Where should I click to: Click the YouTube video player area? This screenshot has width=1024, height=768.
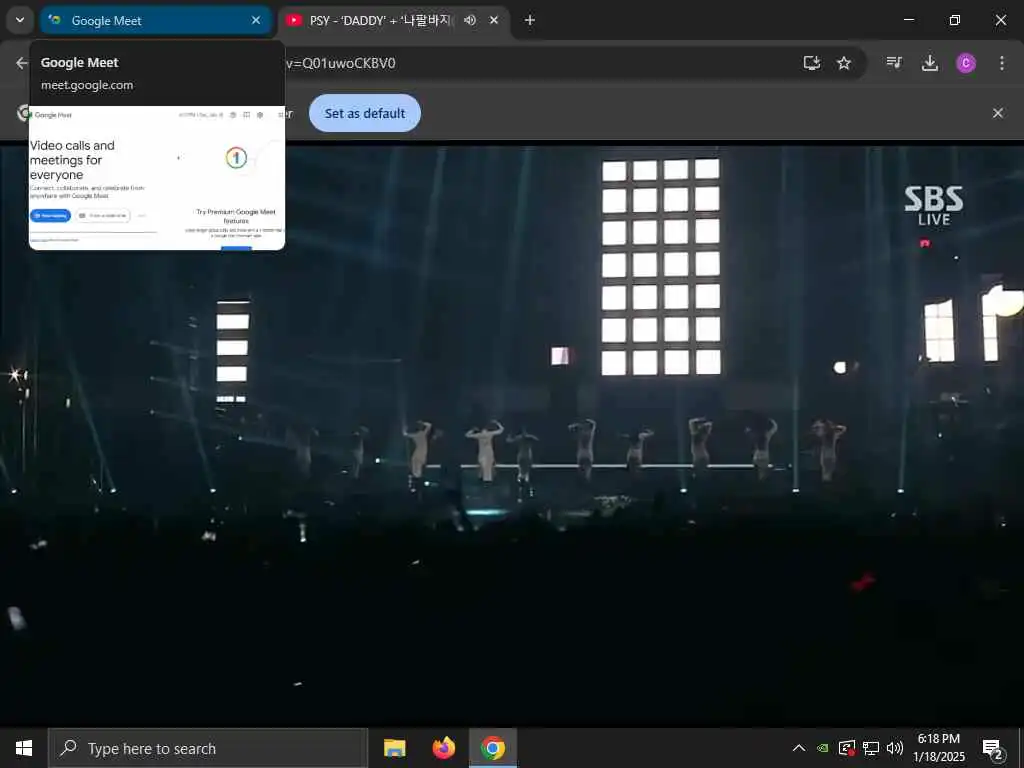(512, 435)
